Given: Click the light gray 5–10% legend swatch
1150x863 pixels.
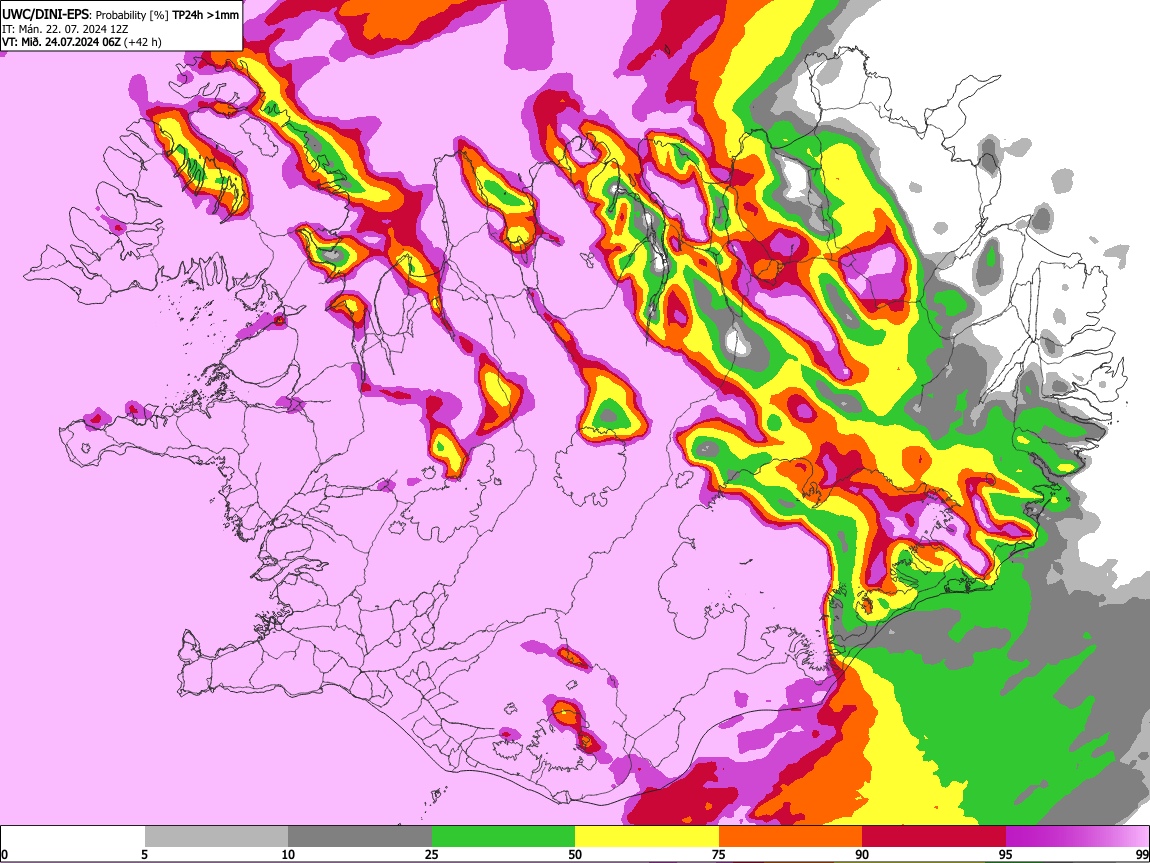Looking at the screenshot, I should (216, 836).
